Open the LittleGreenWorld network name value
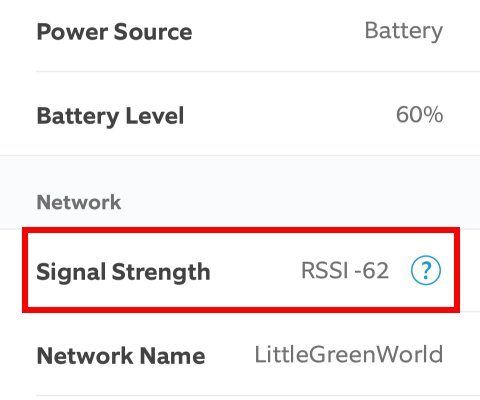This screenshot has height=400, width=480. click(349, 354)
